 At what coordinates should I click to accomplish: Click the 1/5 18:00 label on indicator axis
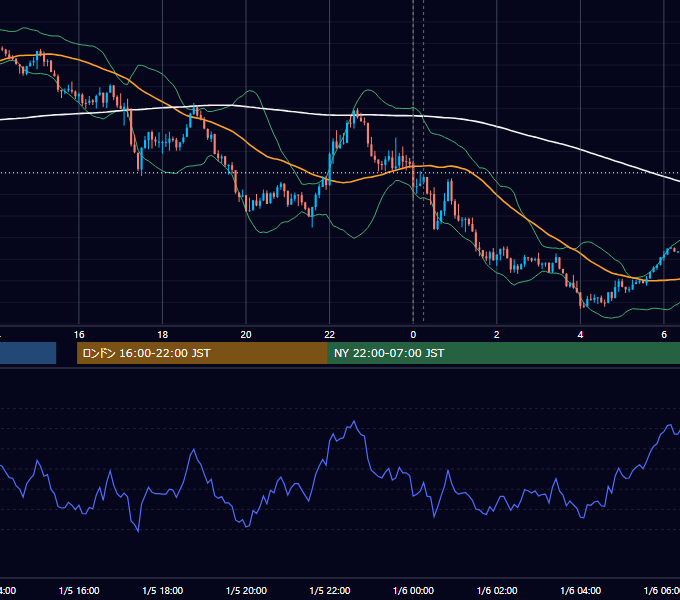coord(163,591)
